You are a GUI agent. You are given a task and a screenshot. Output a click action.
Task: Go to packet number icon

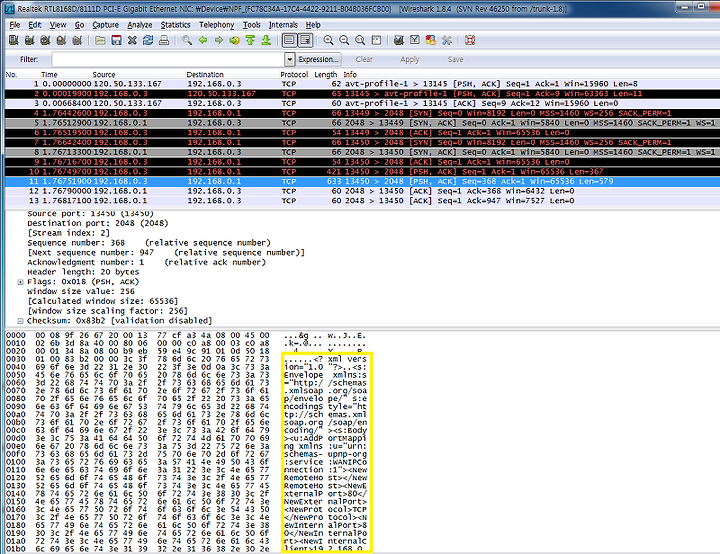(x=235, y=40)
